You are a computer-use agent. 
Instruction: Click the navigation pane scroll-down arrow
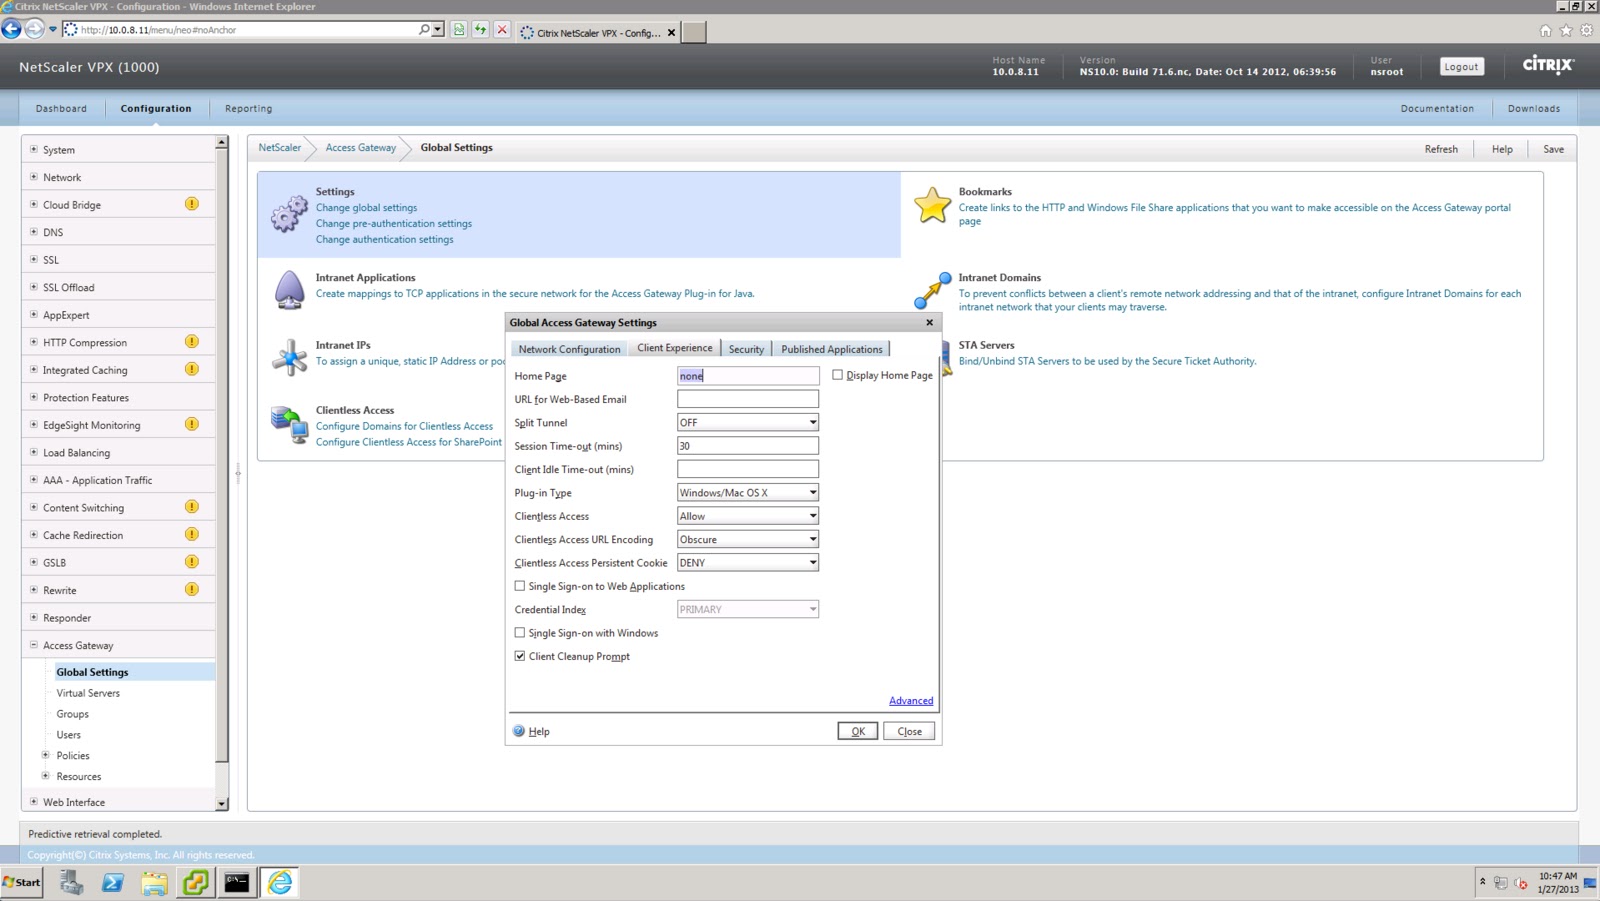click(222, 803)
